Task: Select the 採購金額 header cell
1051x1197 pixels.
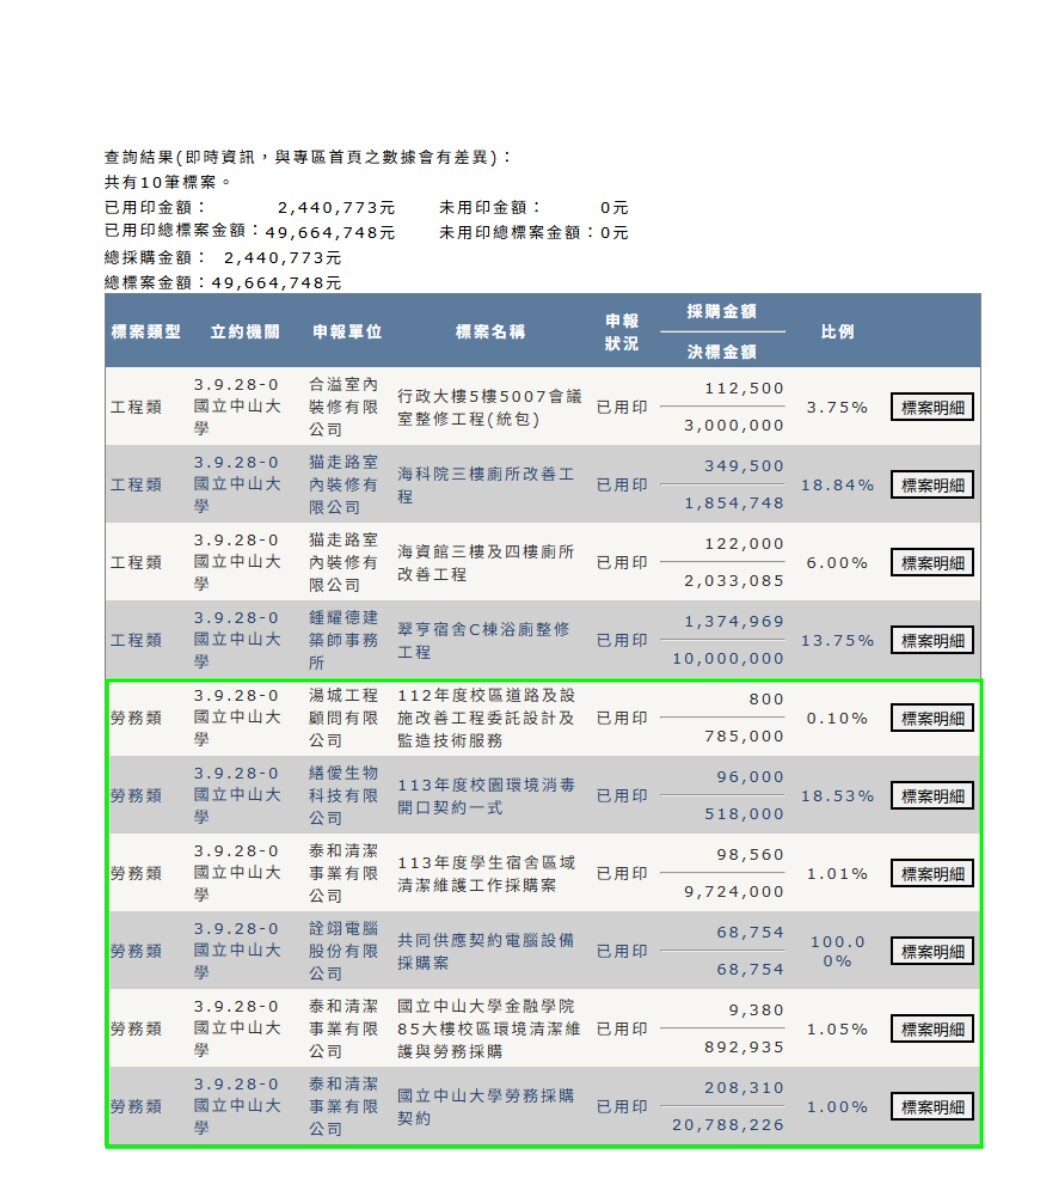Action: click(721, 312)
